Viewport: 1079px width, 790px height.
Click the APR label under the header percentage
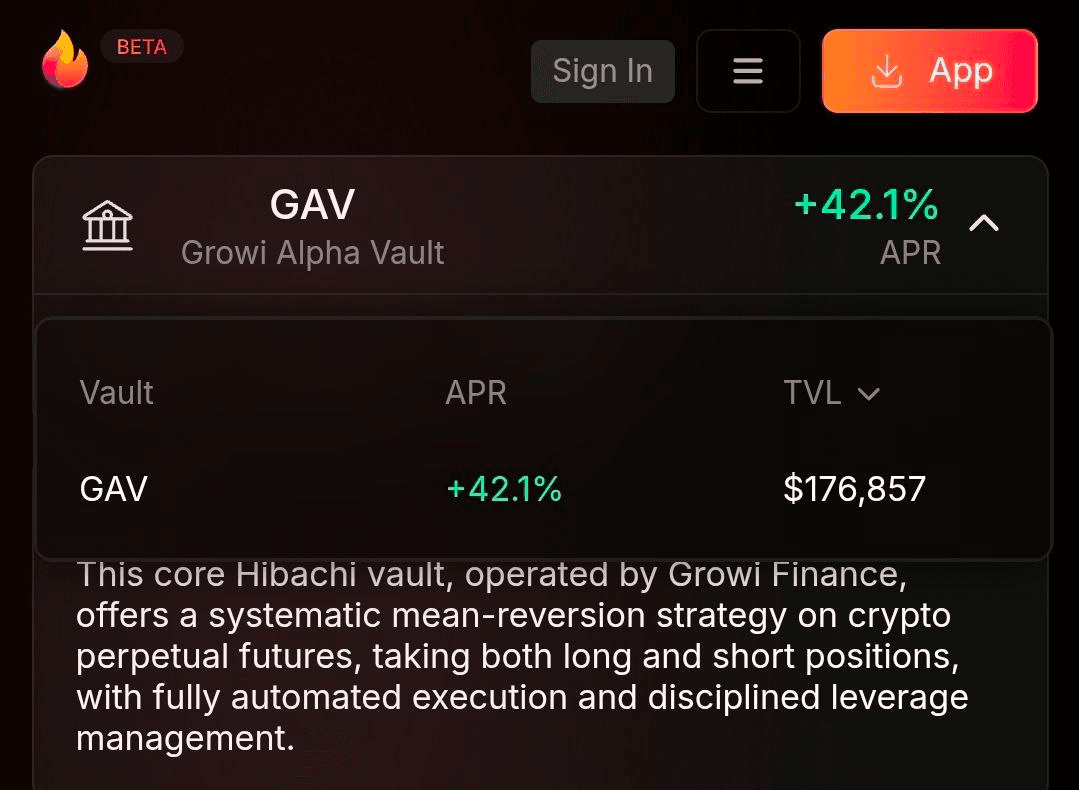click(910, 253)
